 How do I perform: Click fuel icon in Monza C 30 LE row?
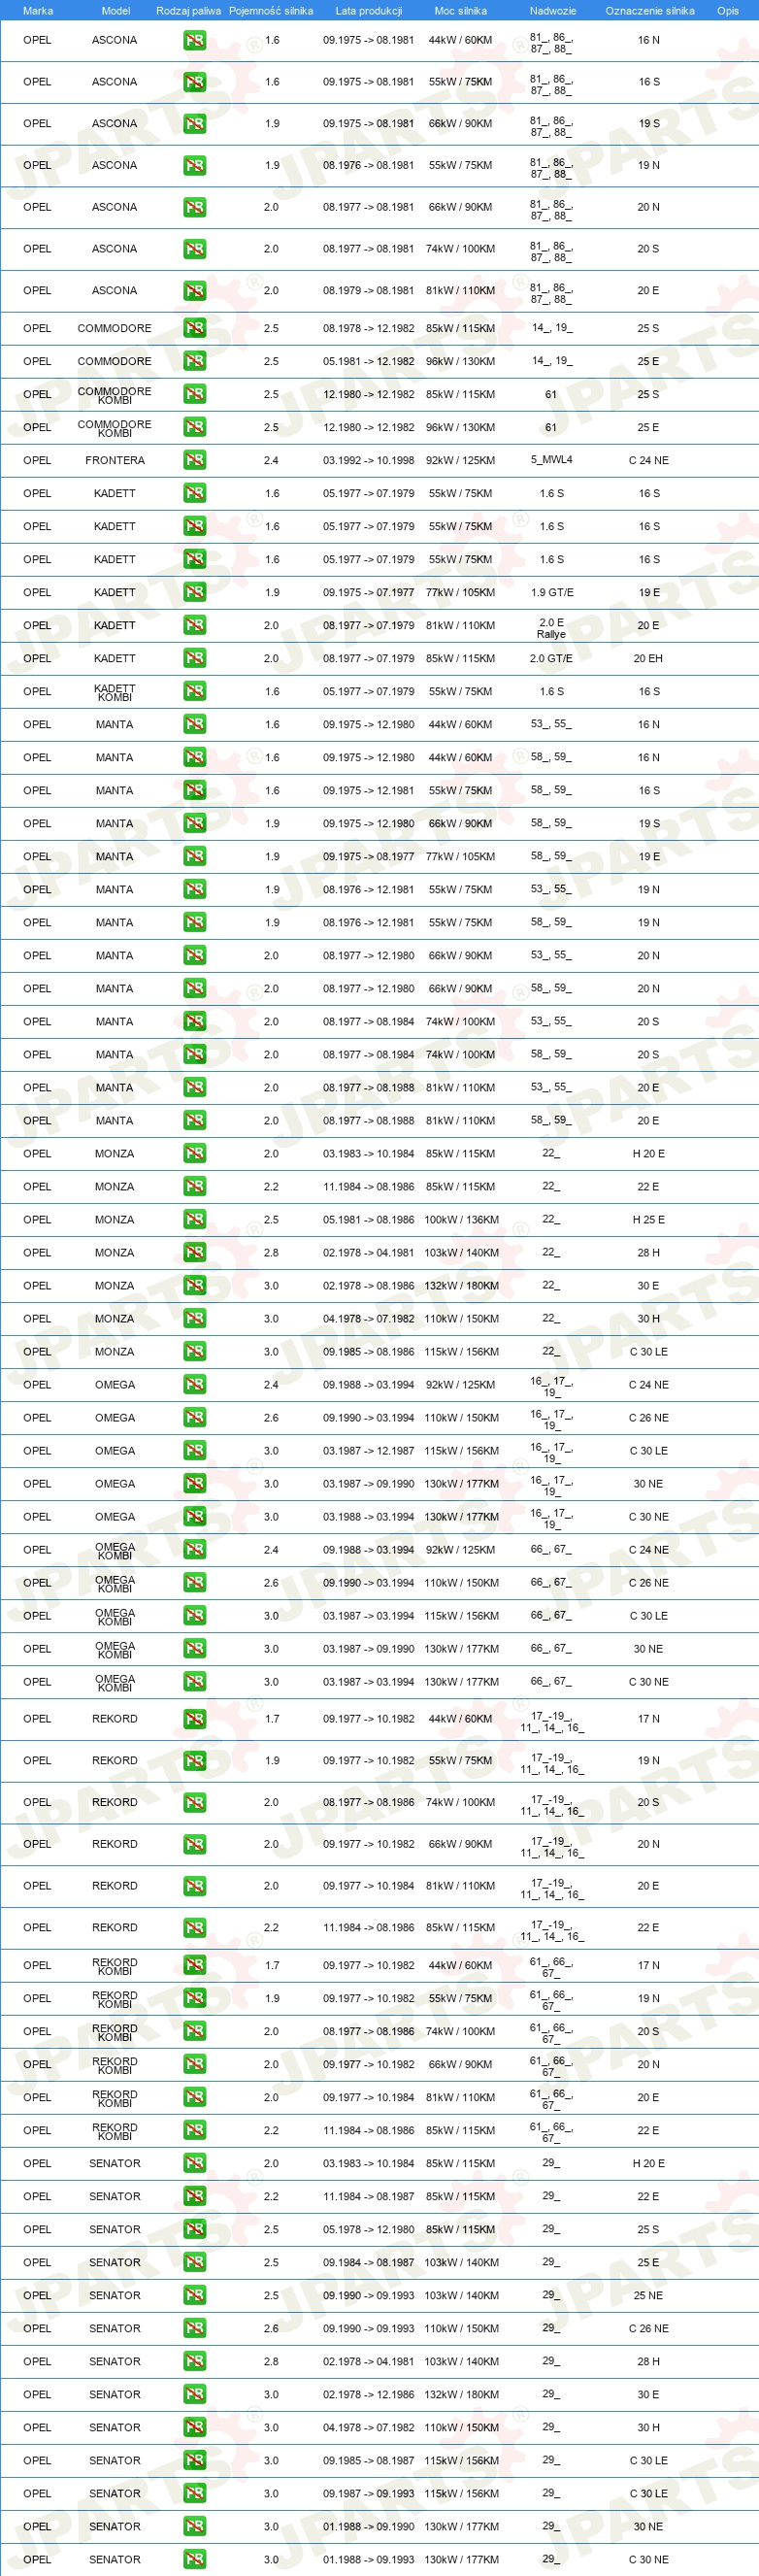tap(194, 1351)
